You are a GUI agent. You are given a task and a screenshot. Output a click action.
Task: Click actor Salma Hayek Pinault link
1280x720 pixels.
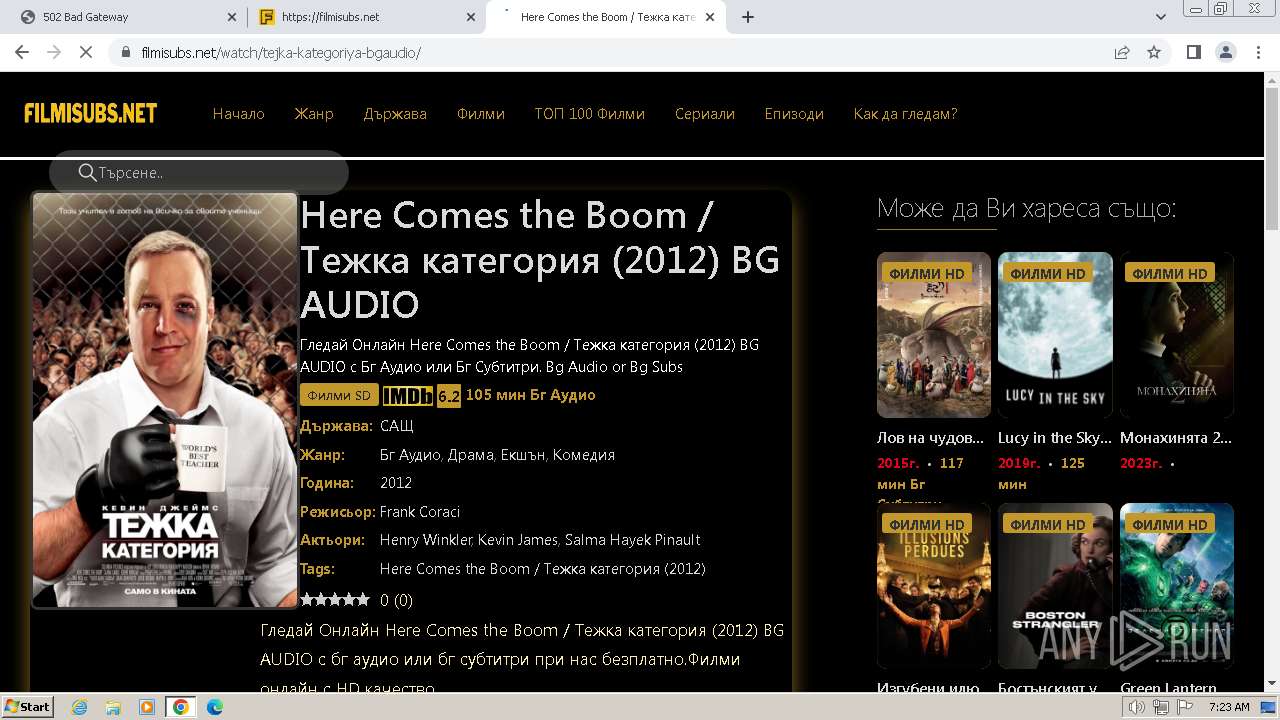click(632, 540)
